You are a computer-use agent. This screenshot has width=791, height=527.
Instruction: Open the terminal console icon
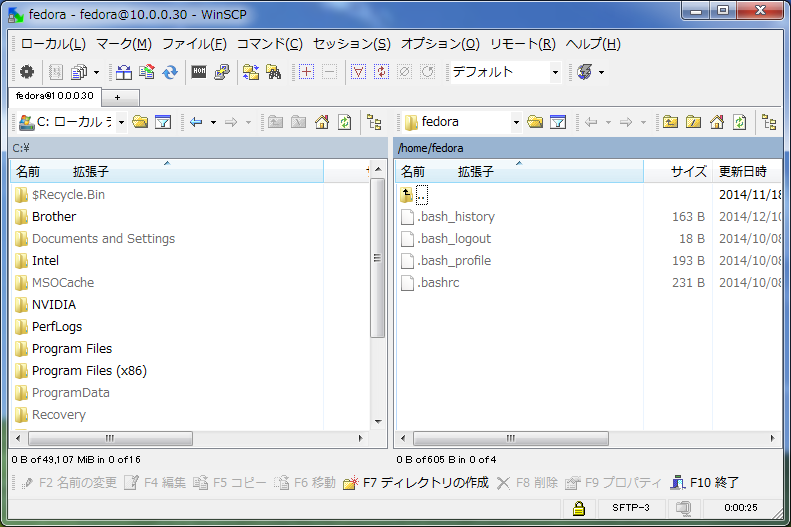(x=199, y=72)
